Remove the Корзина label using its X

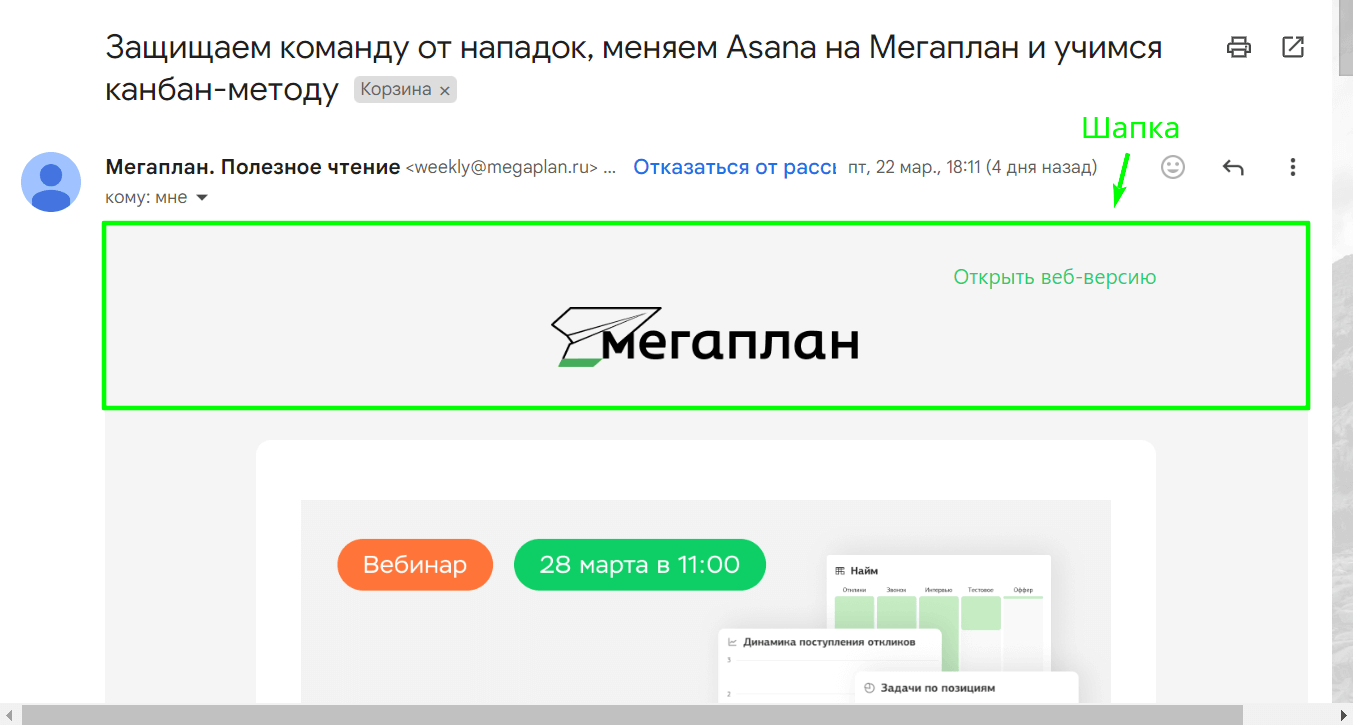[445, 90]
